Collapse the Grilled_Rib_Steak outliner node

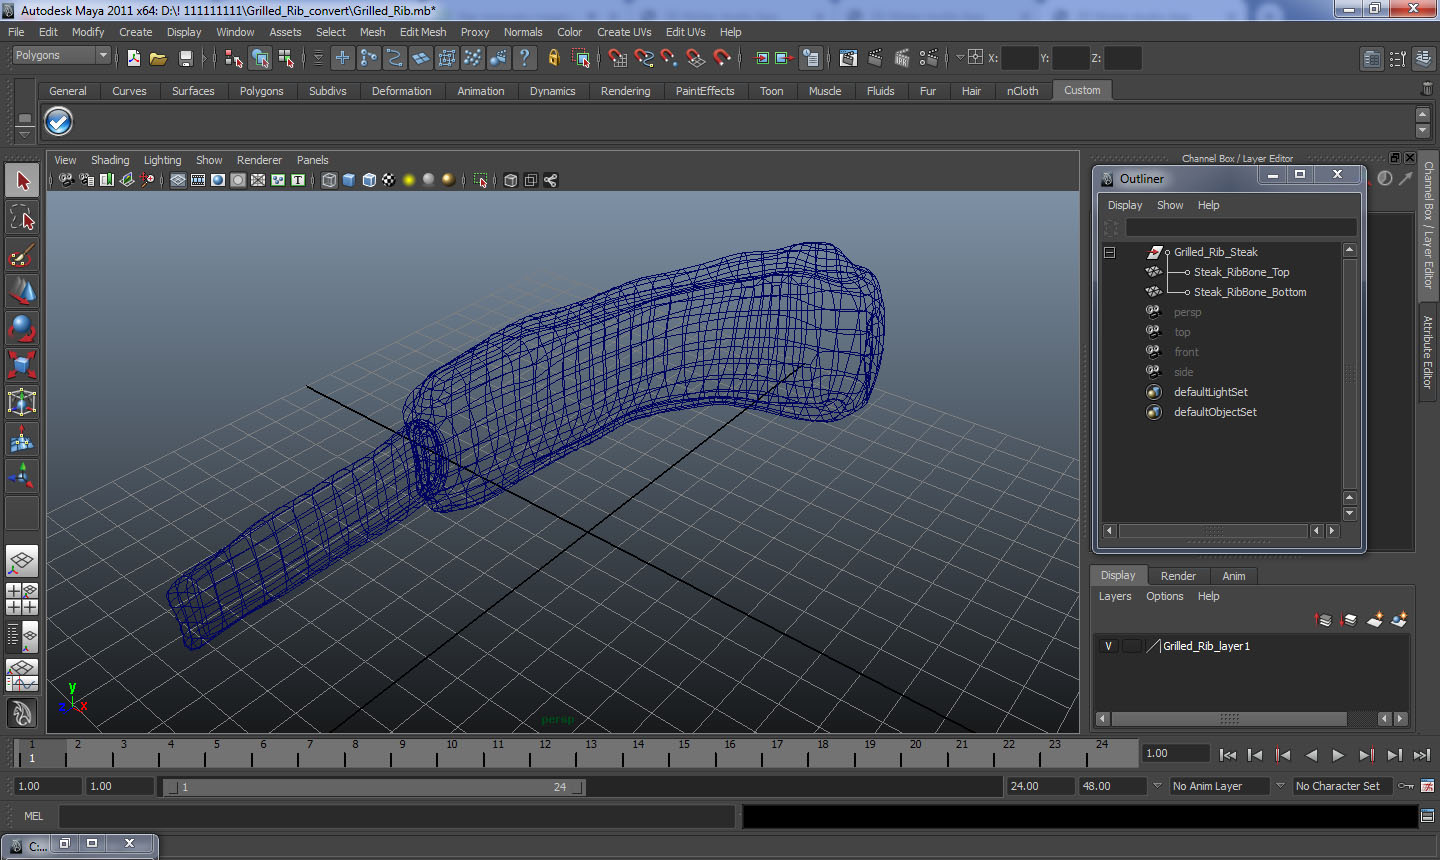tap(1109, 252)
